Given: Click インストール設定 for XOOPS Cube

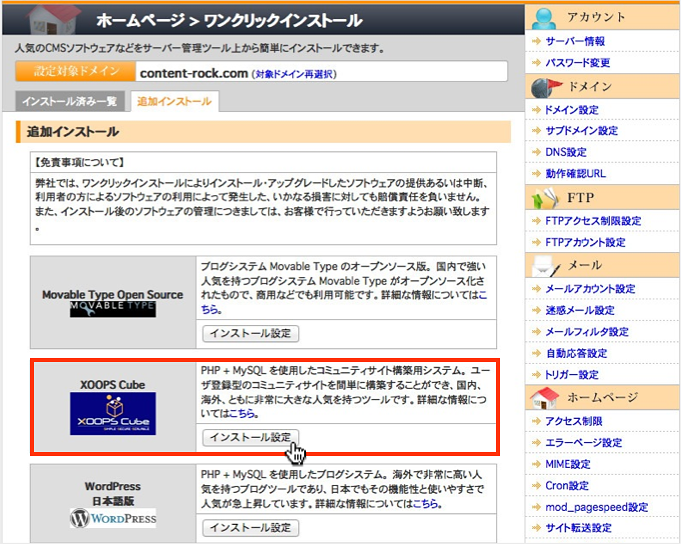Looking at the screenshot, I should click(251, 437).
